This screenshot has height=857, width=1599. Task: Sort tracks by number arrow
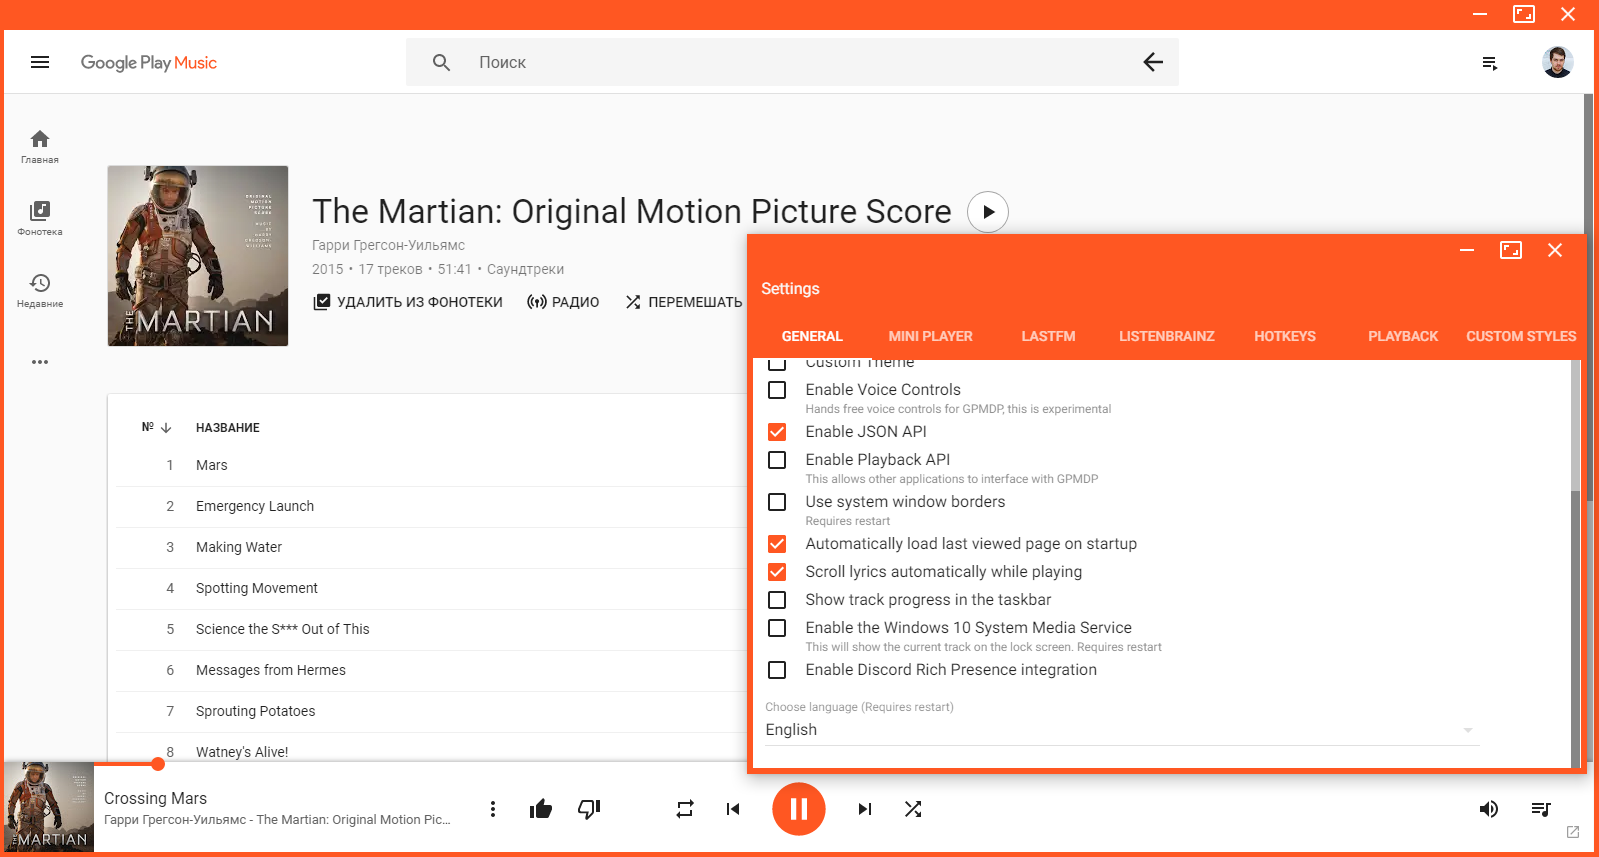pyautogui.click(x=167, y=427)
